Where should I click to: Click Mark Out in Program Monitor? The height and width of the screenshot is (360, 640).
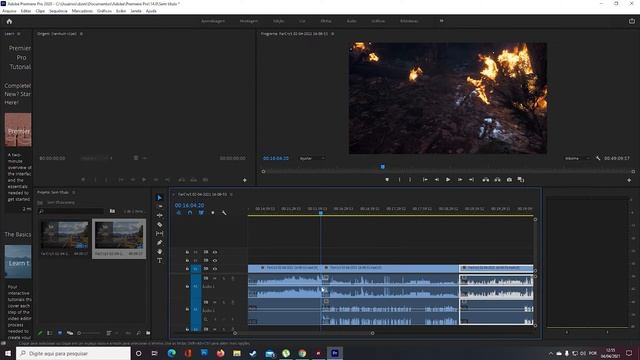click(x=410, y=180)
